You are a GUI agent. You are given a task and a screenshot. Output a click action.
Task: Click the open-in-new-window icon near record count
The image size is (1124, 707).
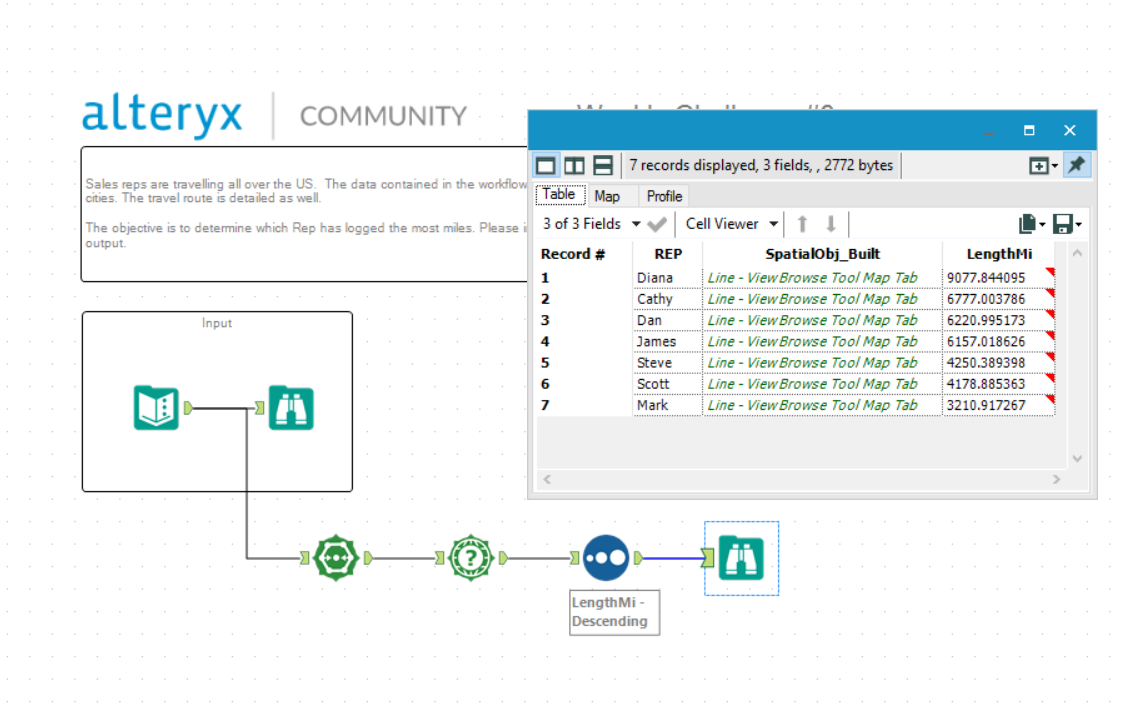1040,165
